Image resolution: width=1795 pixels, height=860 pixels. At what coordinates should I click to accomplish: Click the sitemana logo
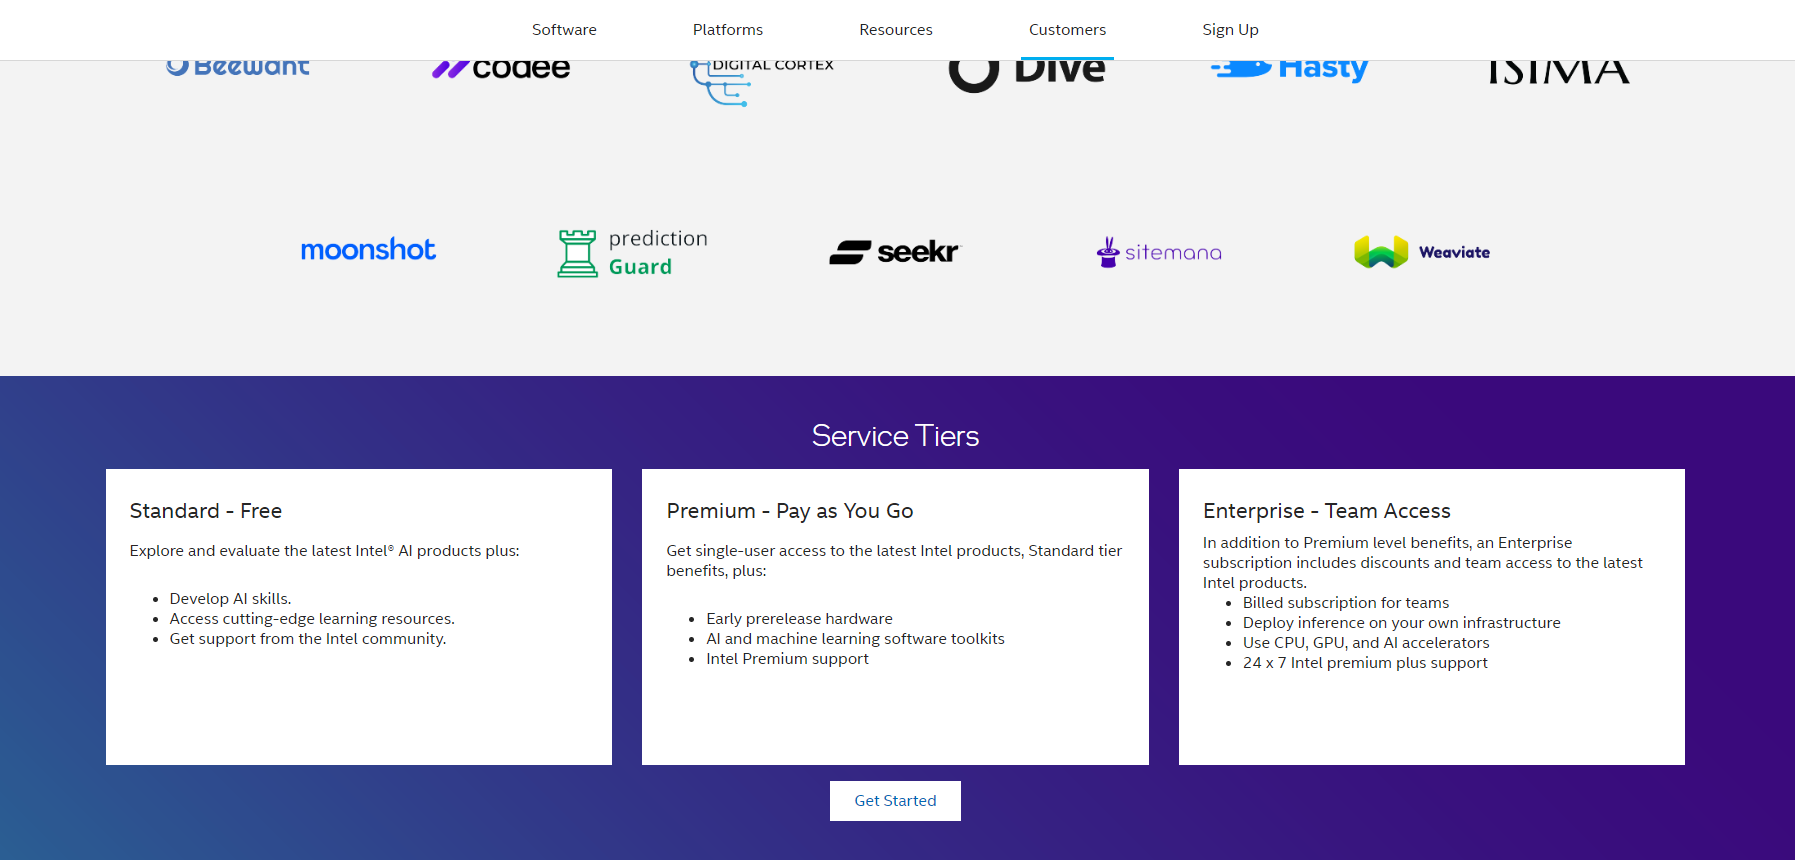point(1159,252)
